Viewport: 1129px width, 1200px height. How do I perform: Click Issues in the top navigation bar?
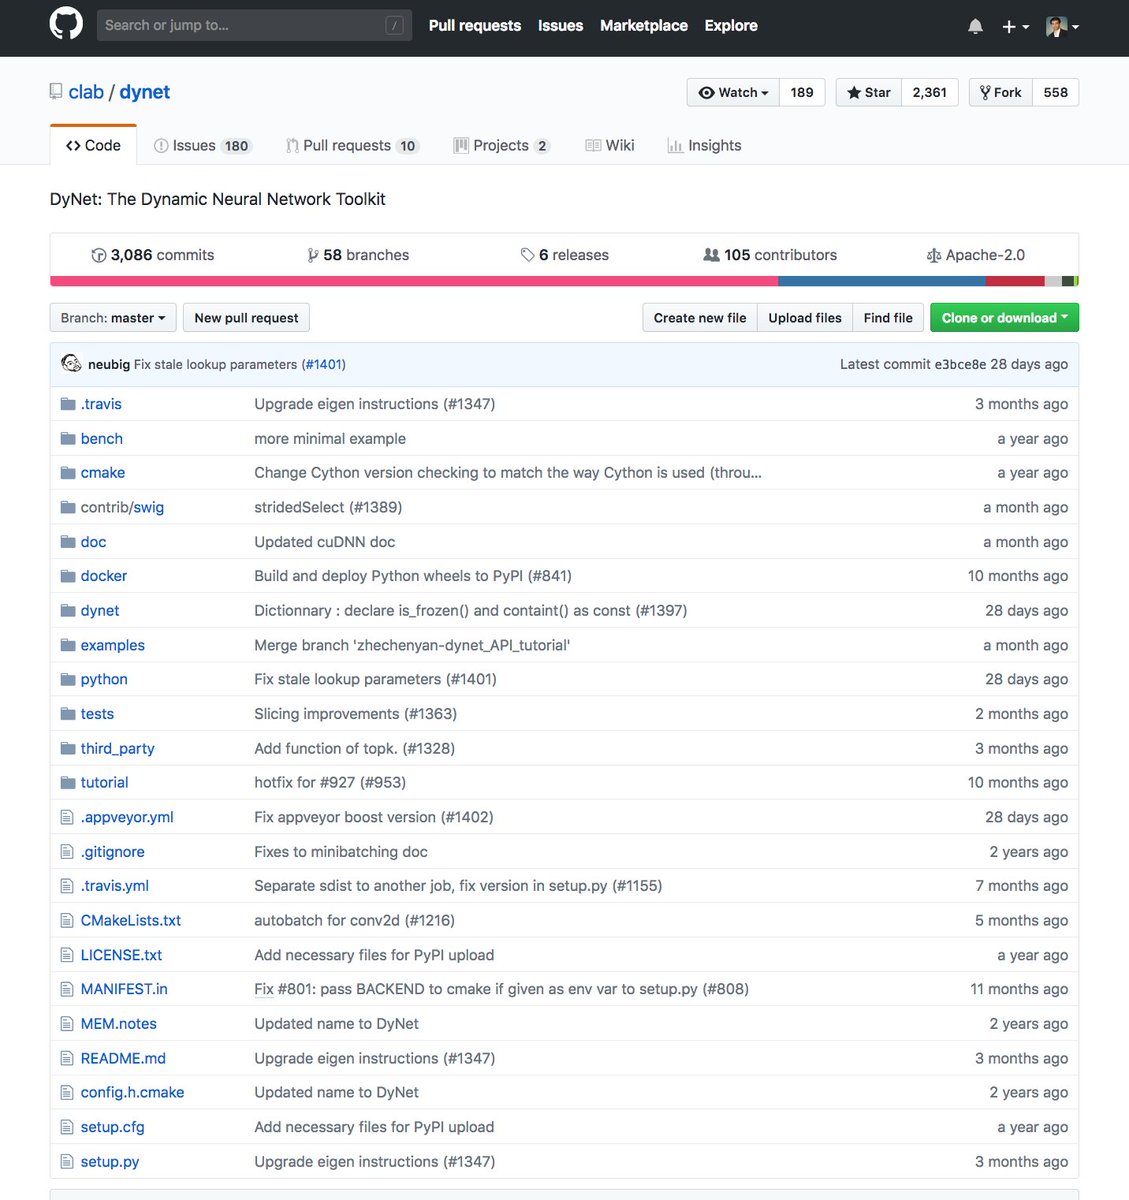560,26
